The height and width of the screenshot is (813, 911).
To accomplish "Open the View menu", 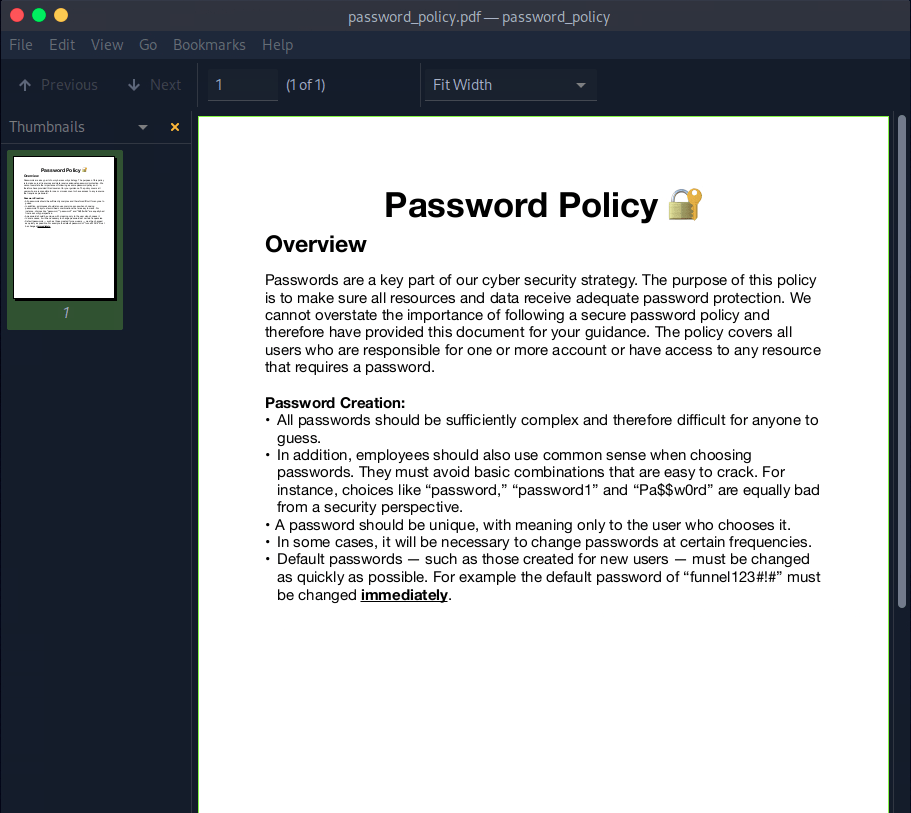I will tap(107, 45).
